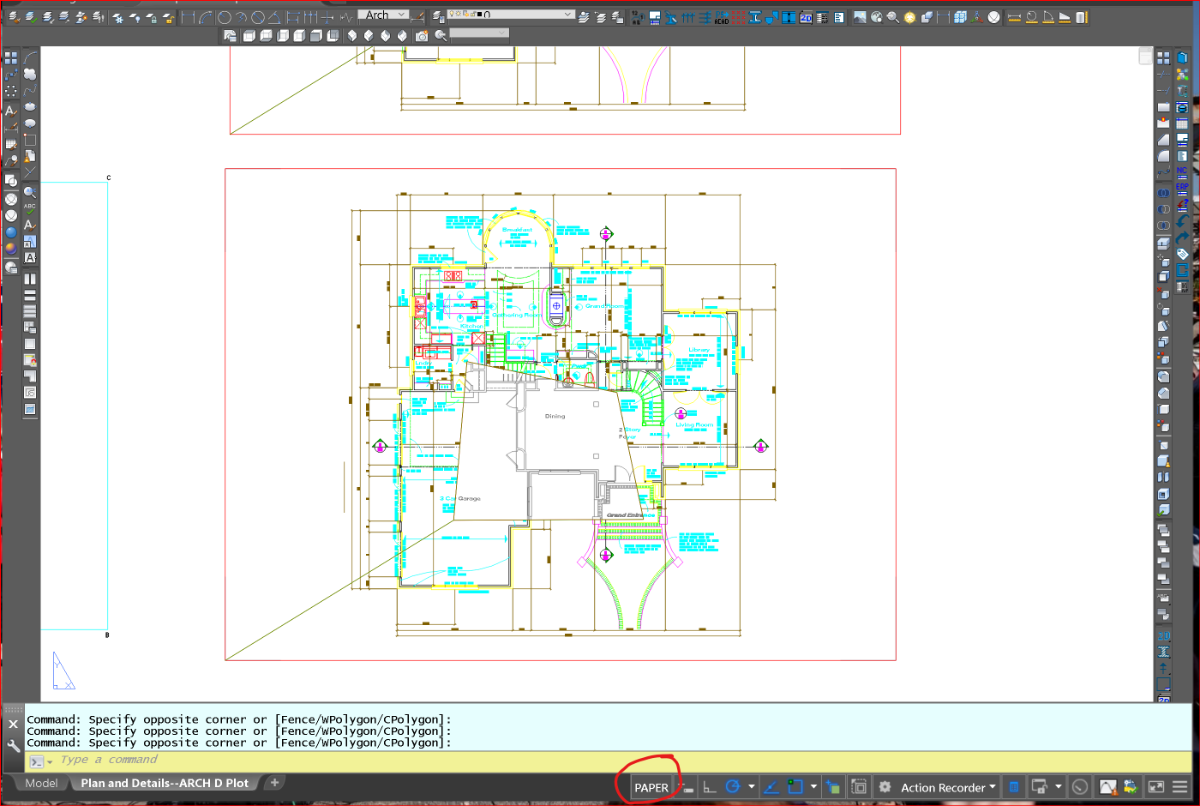Toggle PAPER space button in status bar
1200x806 pixels.
pyautogui.click(x=651, y=788)
